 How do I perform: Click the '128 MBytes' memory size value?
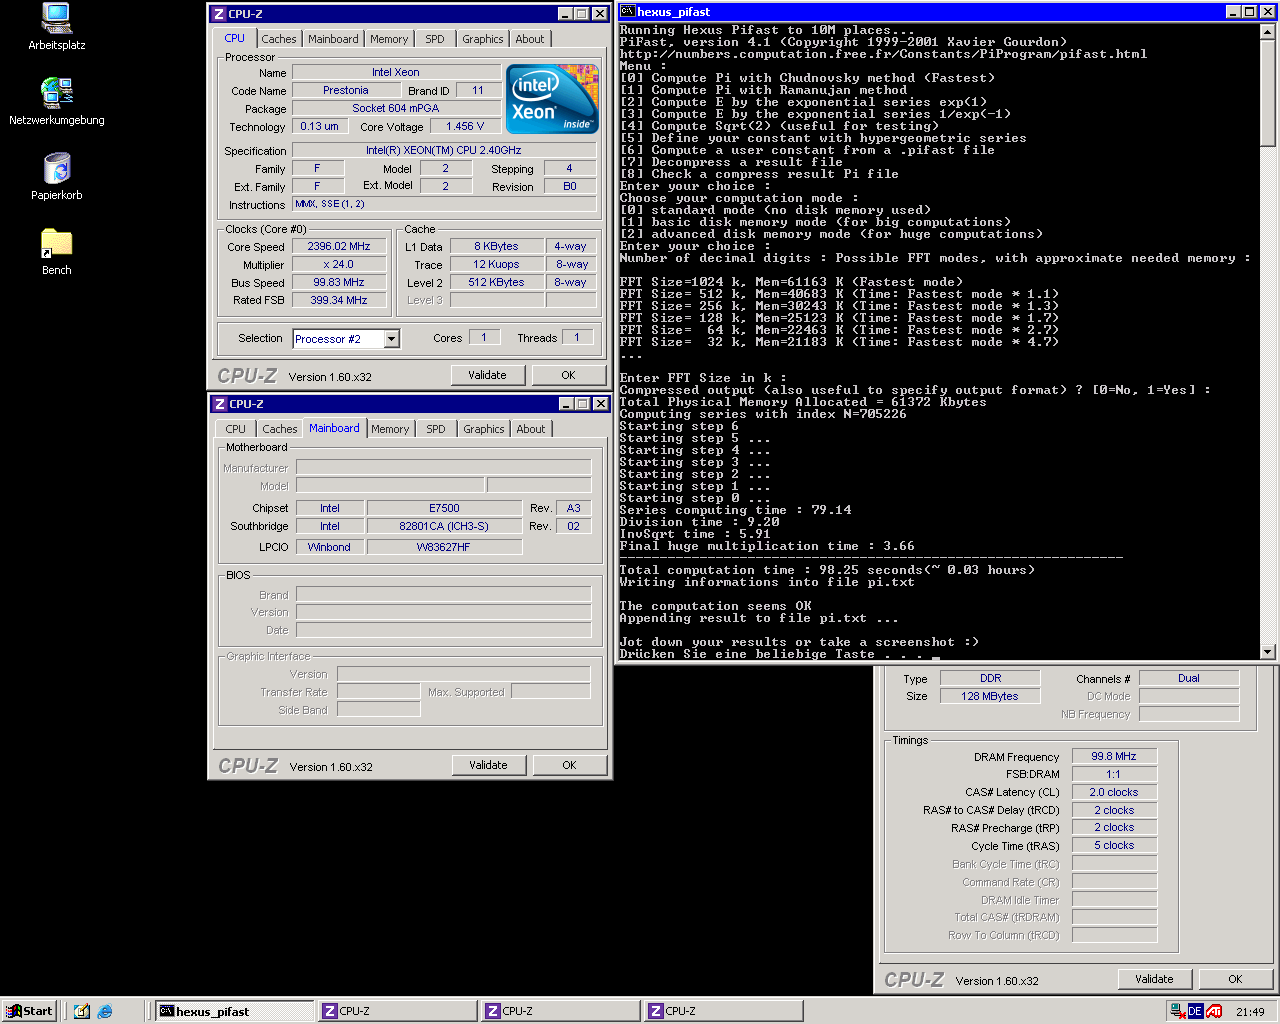coord(990,696)
